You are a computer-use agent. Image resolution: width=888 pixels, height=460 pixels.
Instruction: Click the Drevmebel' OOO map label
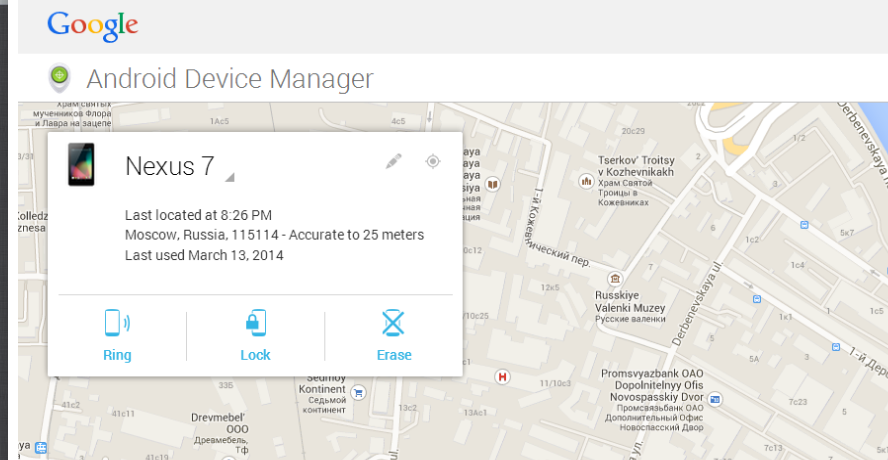(x=220, y=423)
